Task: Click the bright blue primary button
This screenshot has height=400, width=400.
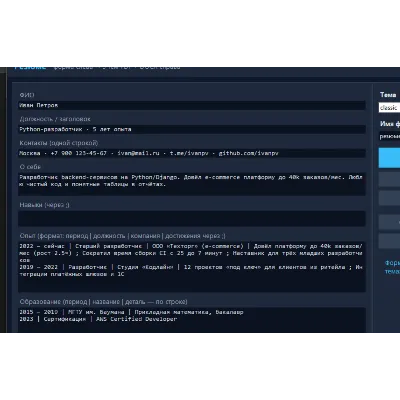Action: 389,158
